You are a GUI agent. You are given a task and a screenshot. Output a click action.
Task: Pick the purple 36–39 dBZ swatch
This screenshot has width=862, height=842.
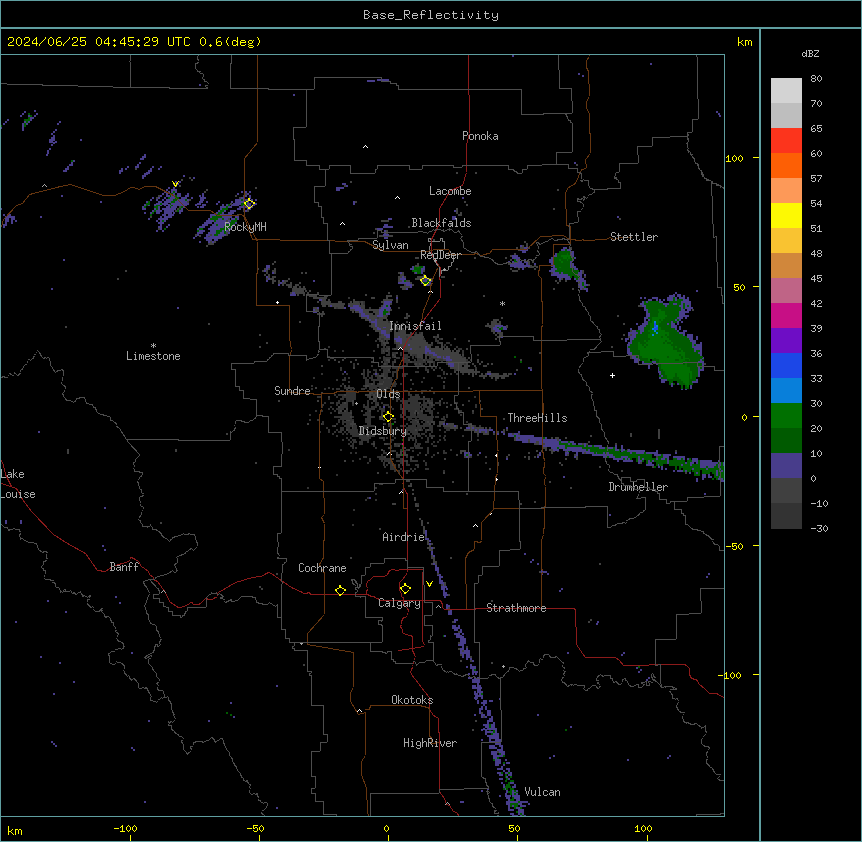point(786,341)
